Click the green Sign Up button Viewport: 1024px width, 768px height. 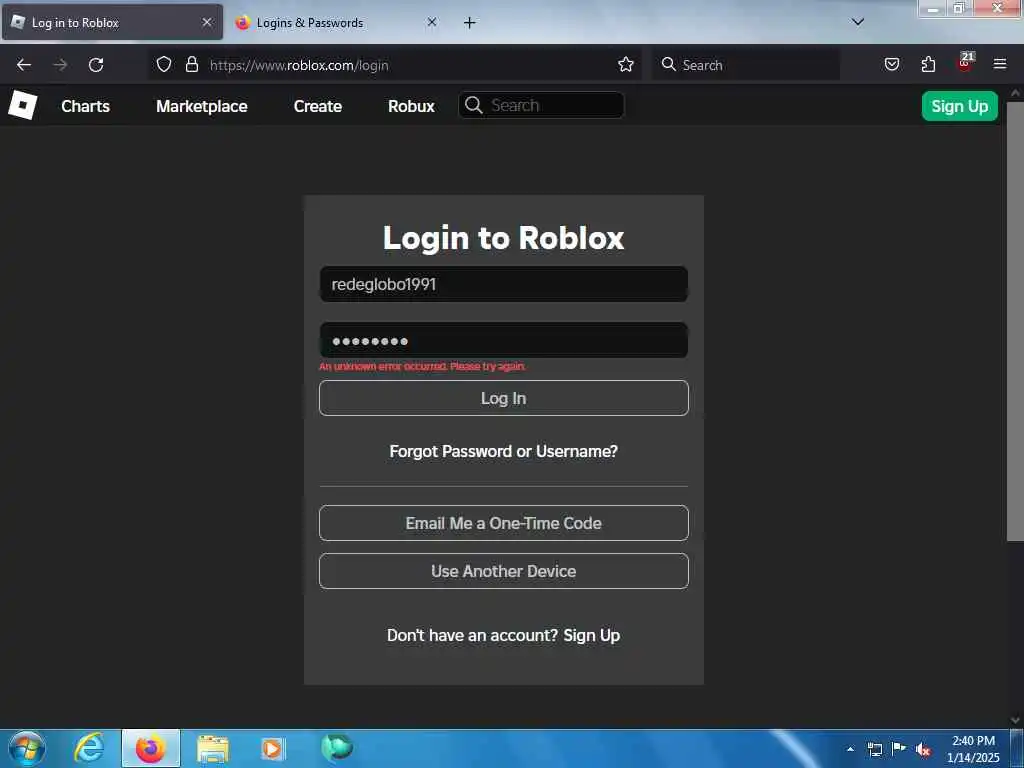(959, 106)
